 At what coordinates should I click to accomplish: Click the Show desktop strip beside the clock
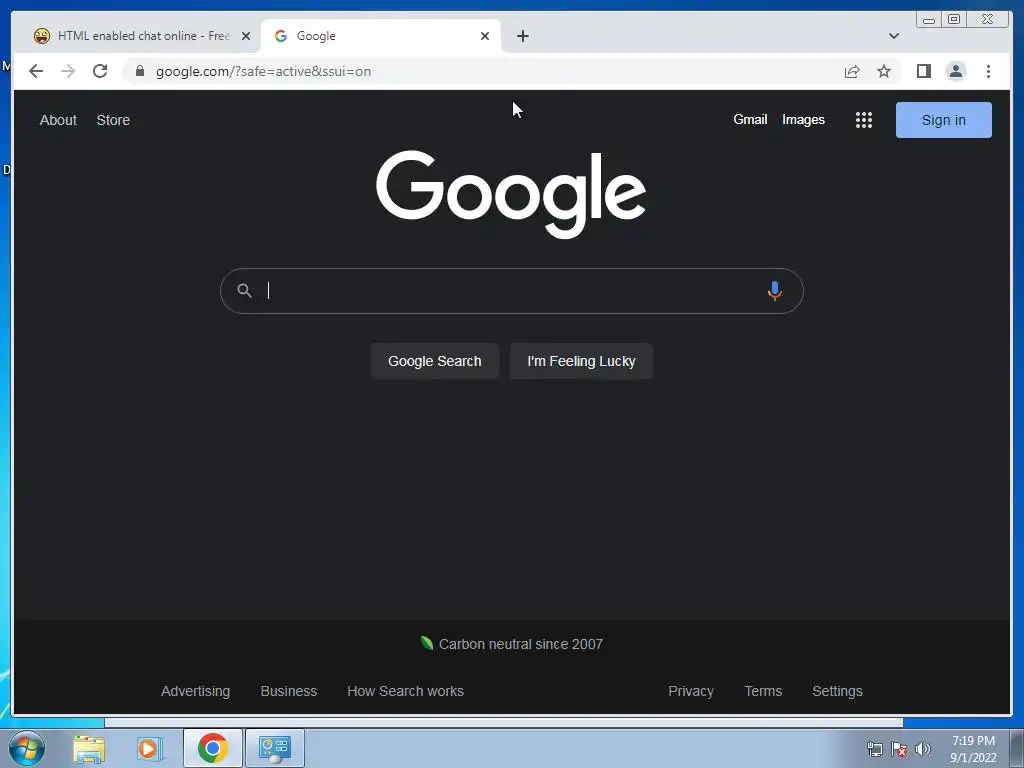1017,748
